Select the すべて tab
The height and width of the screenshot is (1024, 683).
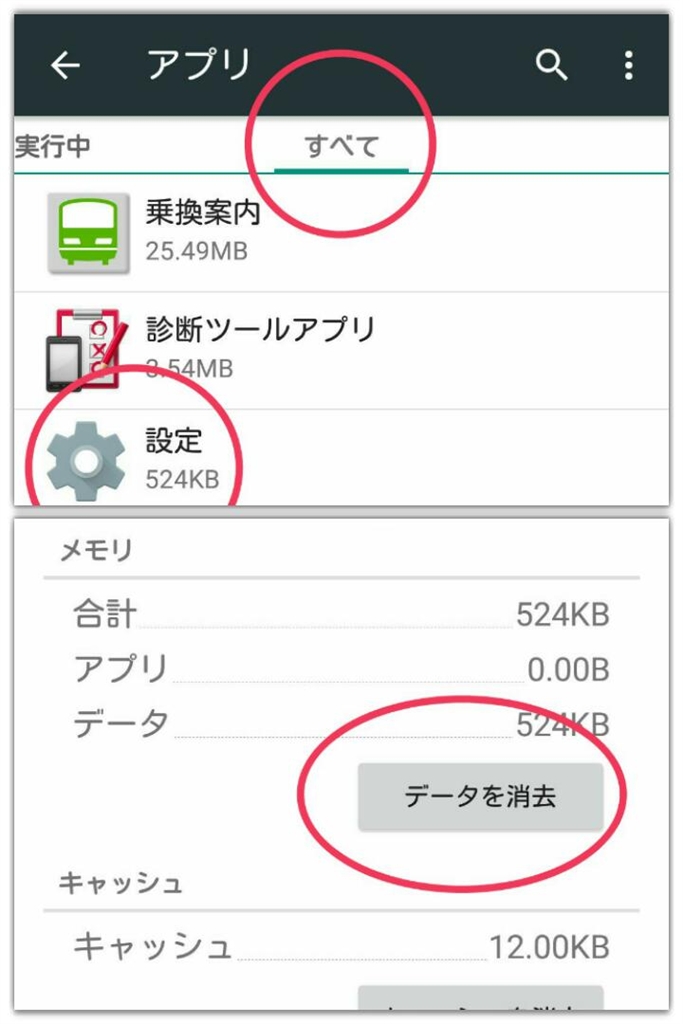click(341, 147)
